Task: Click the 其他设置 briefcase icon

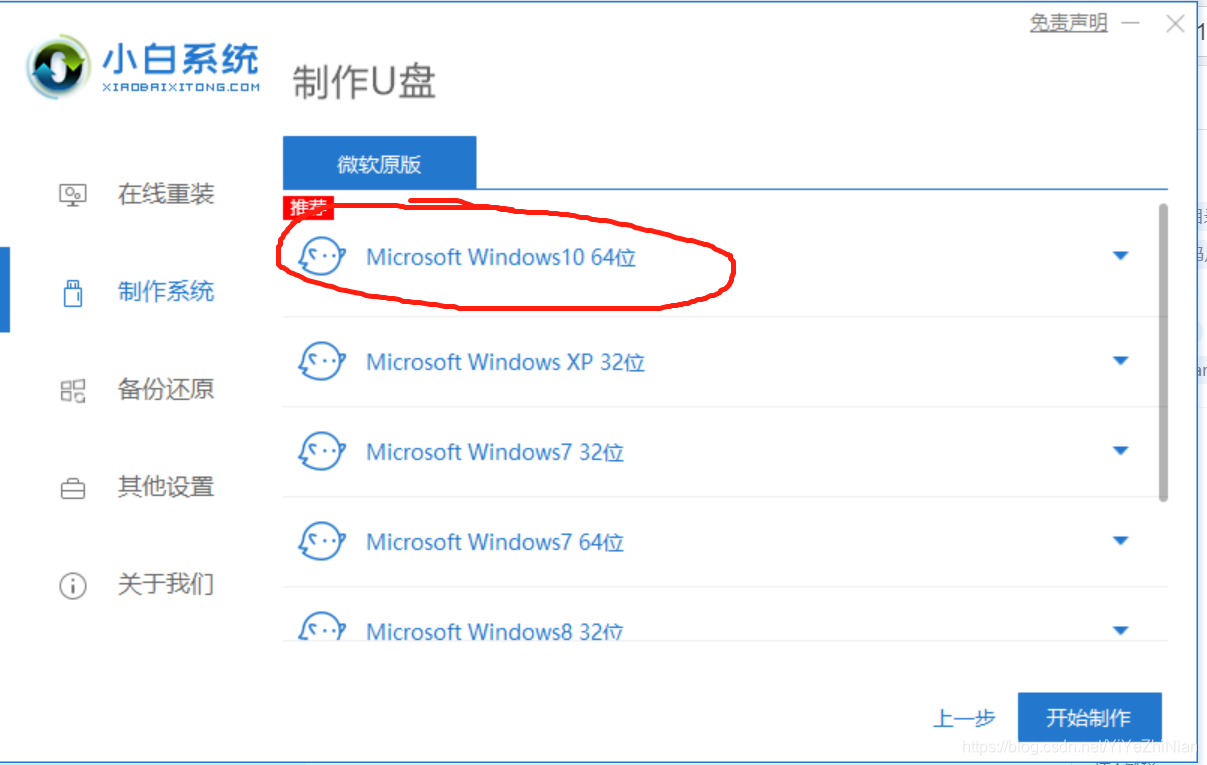Action: (73, 488)
